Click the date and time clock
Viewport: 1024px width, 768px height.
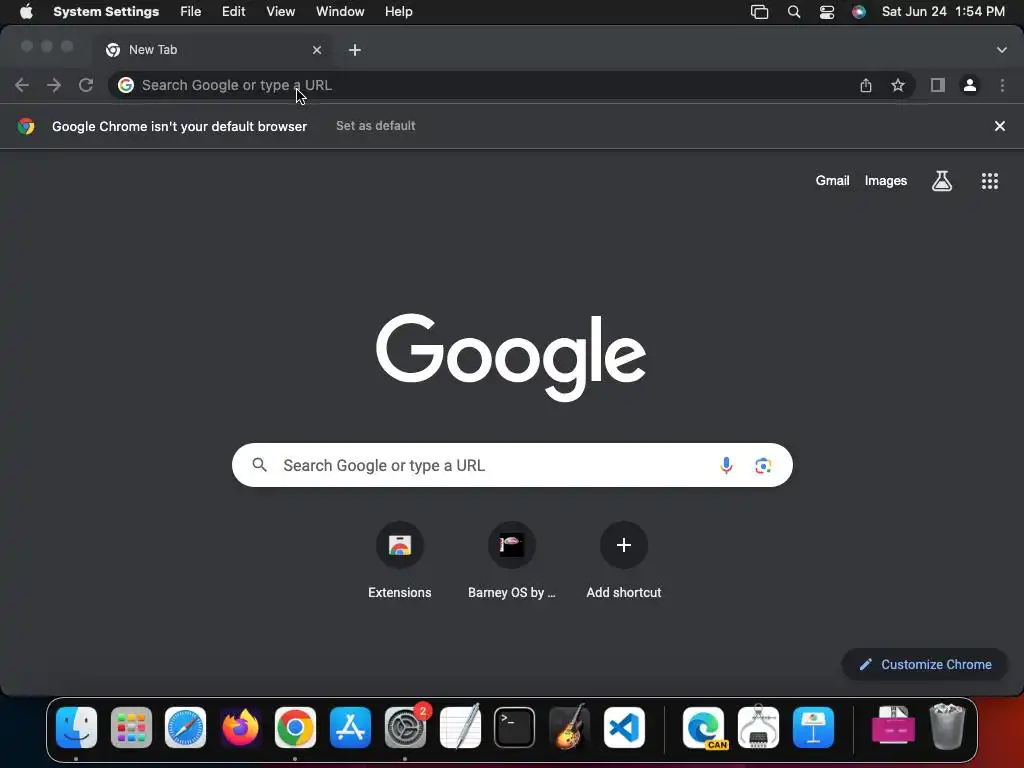(x=943, y=12)
